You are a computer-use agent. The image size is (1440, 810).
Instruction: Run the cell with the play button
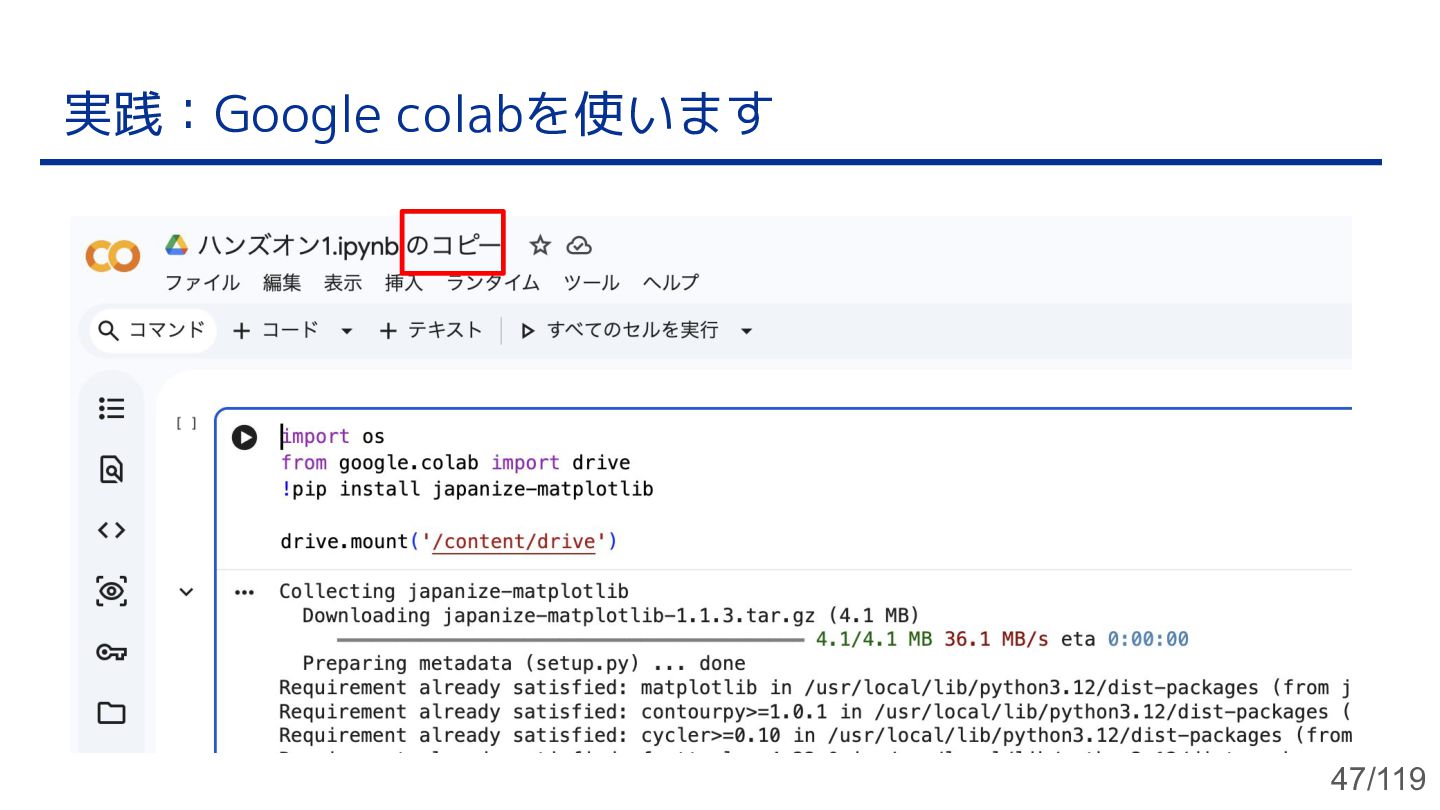tap(244, 437)
